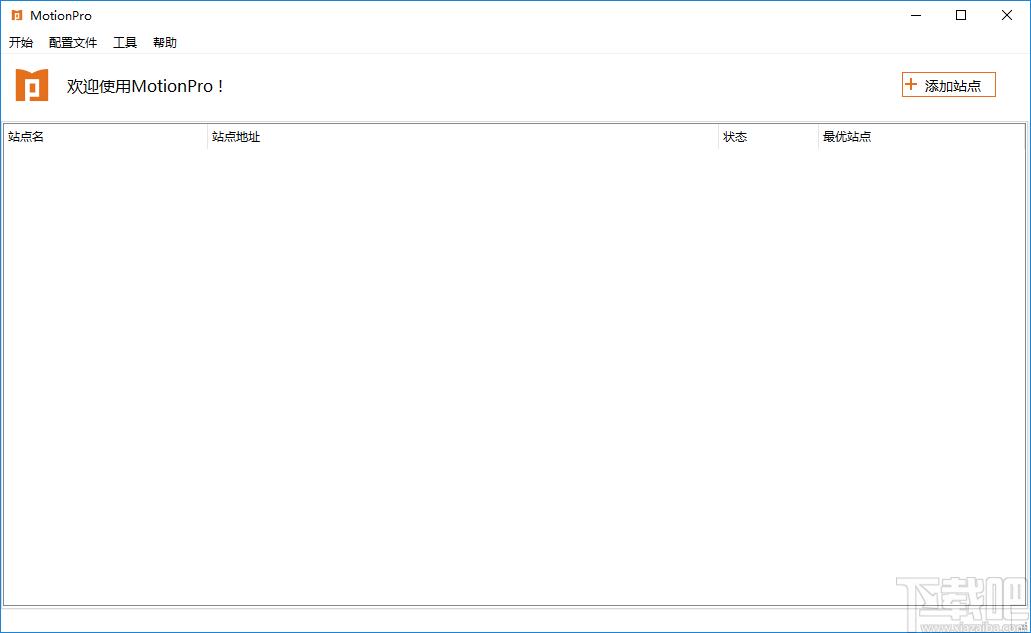Click the orange MotionPro logo
Image resolution: width=1031 pixels, height=633 pixels.
[x=32, y=85]
